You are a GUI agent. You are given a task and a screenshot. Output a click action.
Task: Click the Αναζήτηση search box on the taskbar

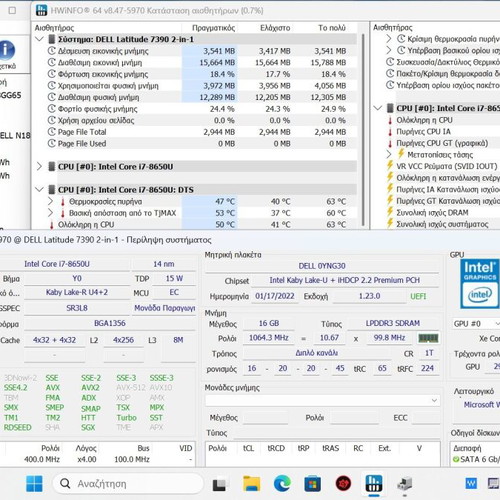coord(128,484)
